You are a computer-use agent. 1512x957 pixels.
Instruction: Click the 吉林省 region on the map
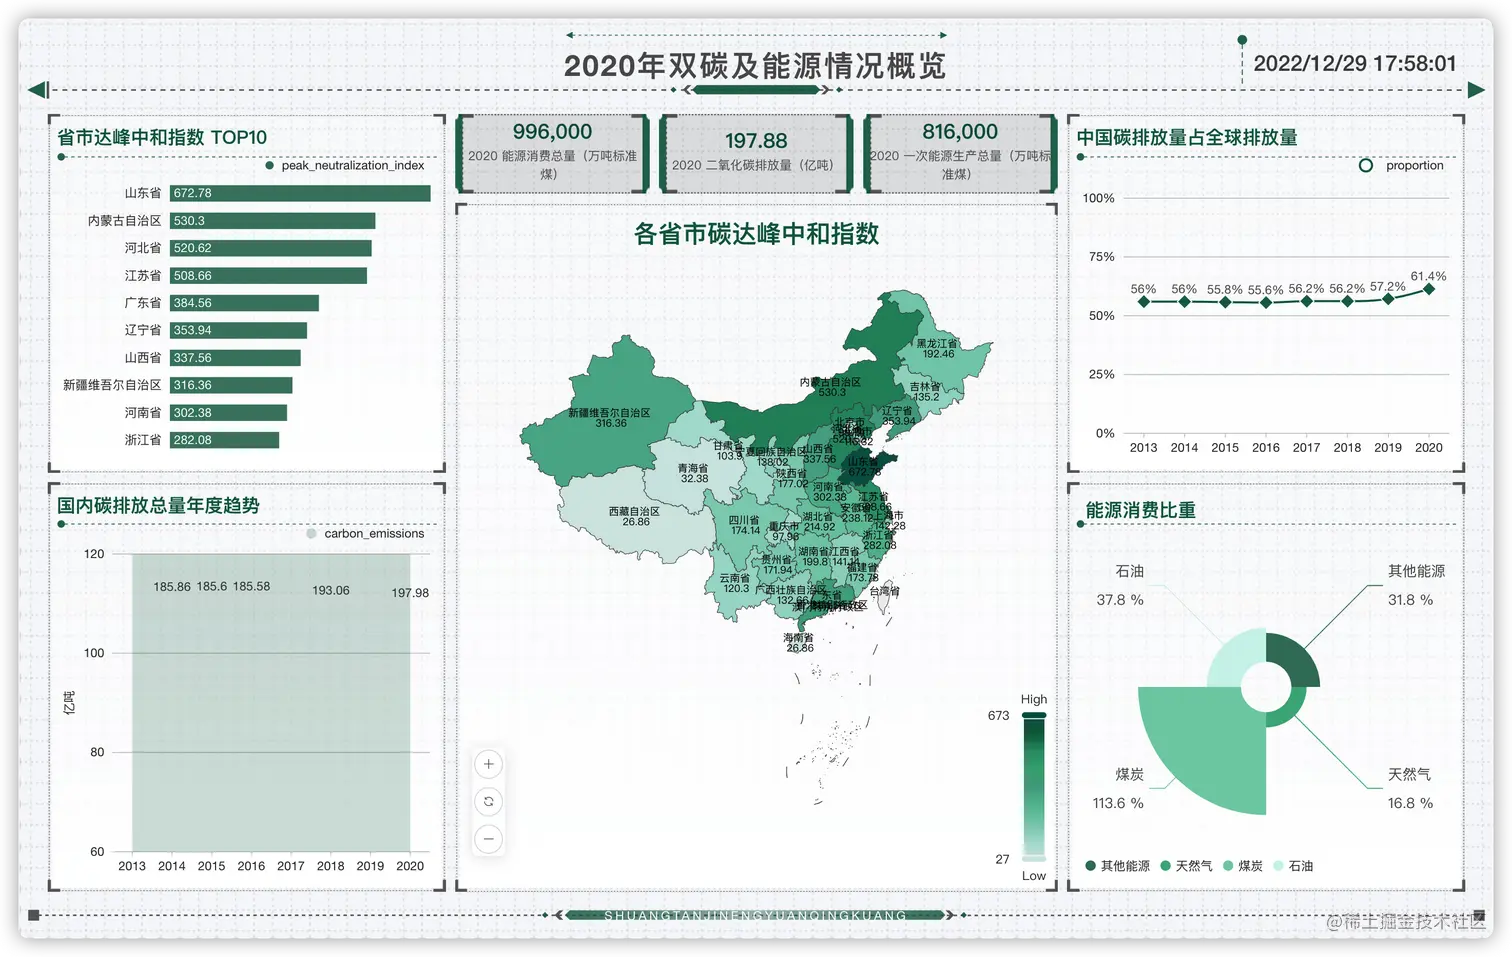pyautogui.click(x=925, y=391)
